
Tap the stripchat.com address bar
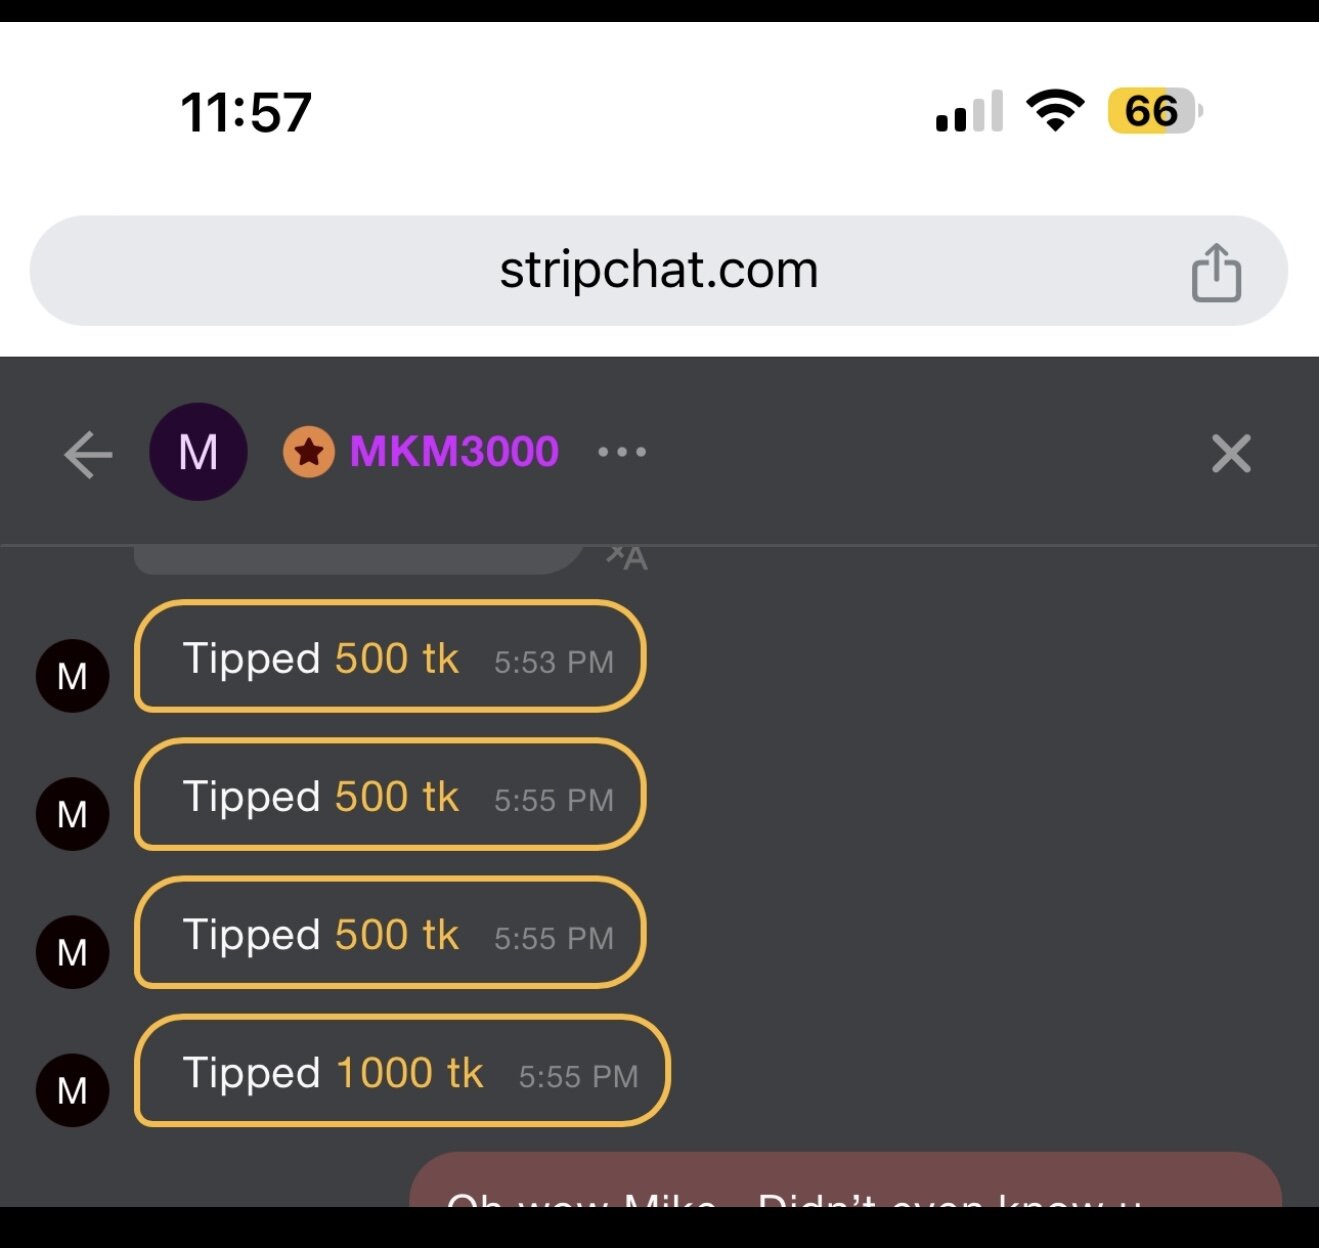click(659, 271)
